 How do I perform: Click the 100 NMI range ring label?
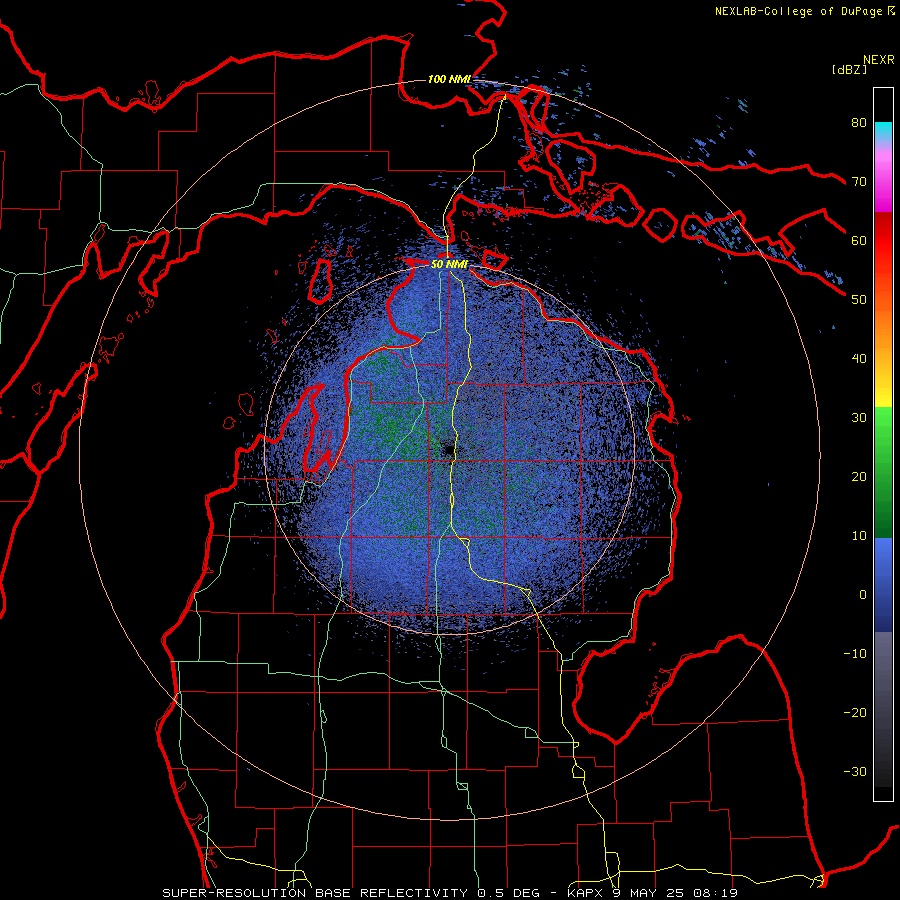tap(449, 79)
